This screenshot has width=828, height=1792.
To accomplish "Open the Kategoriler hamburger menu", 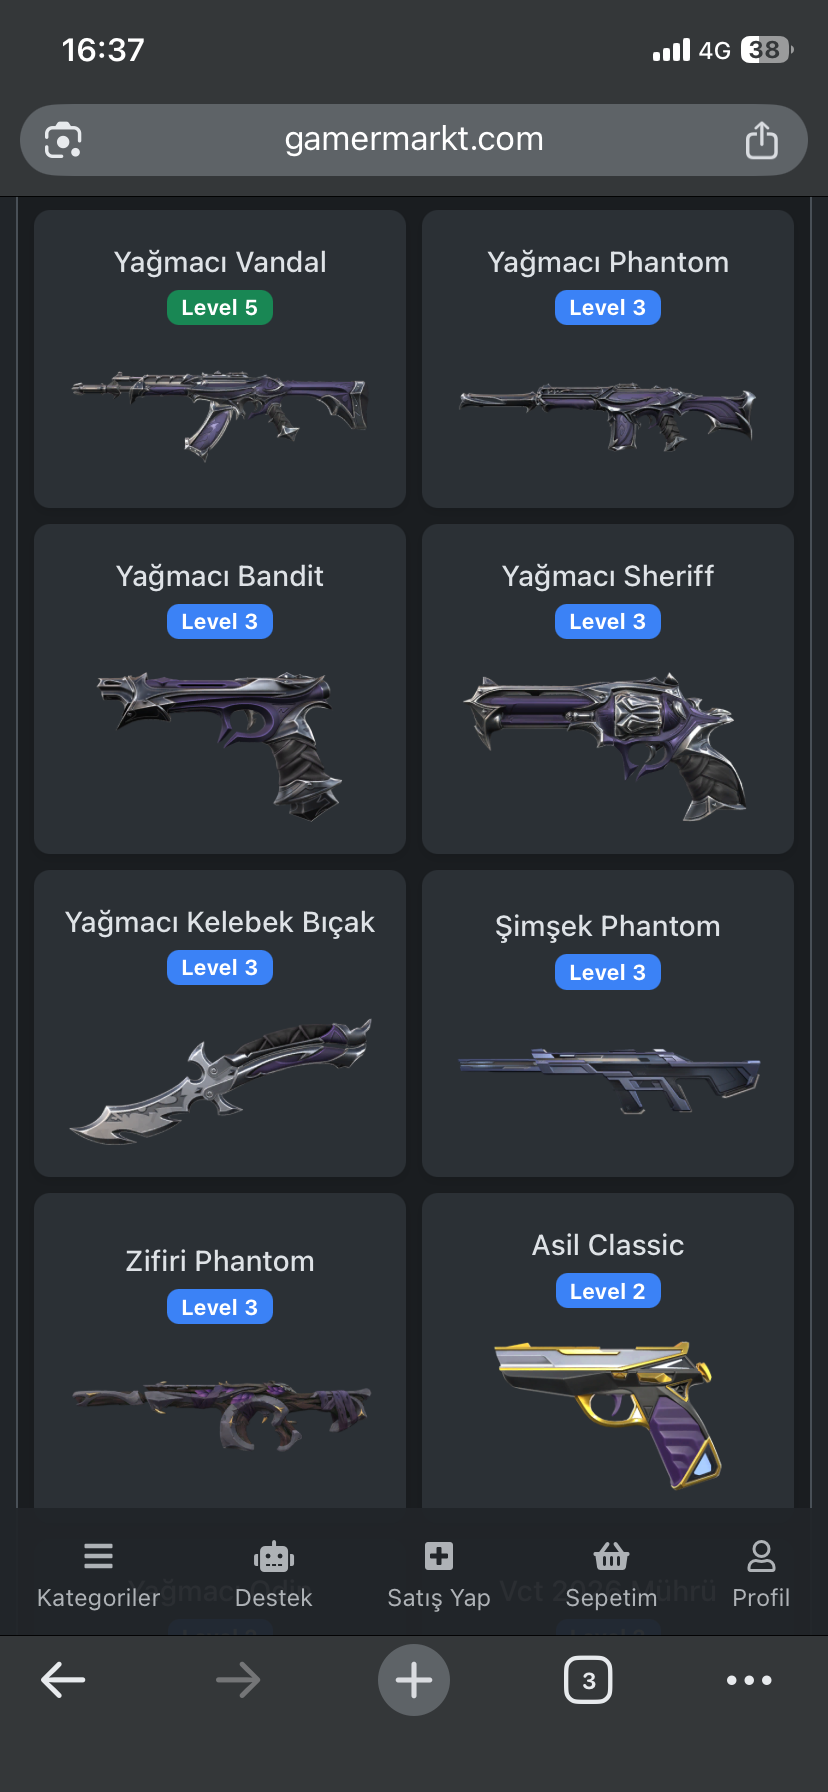I will [98, 1556].
